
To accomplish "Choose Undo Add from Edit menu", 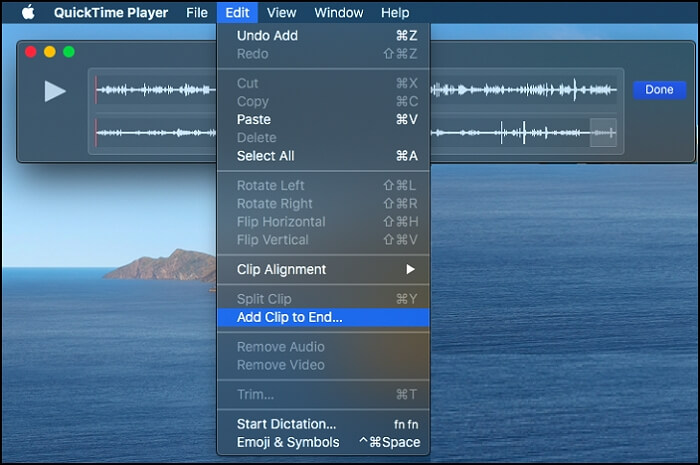I will coord(267,36).
